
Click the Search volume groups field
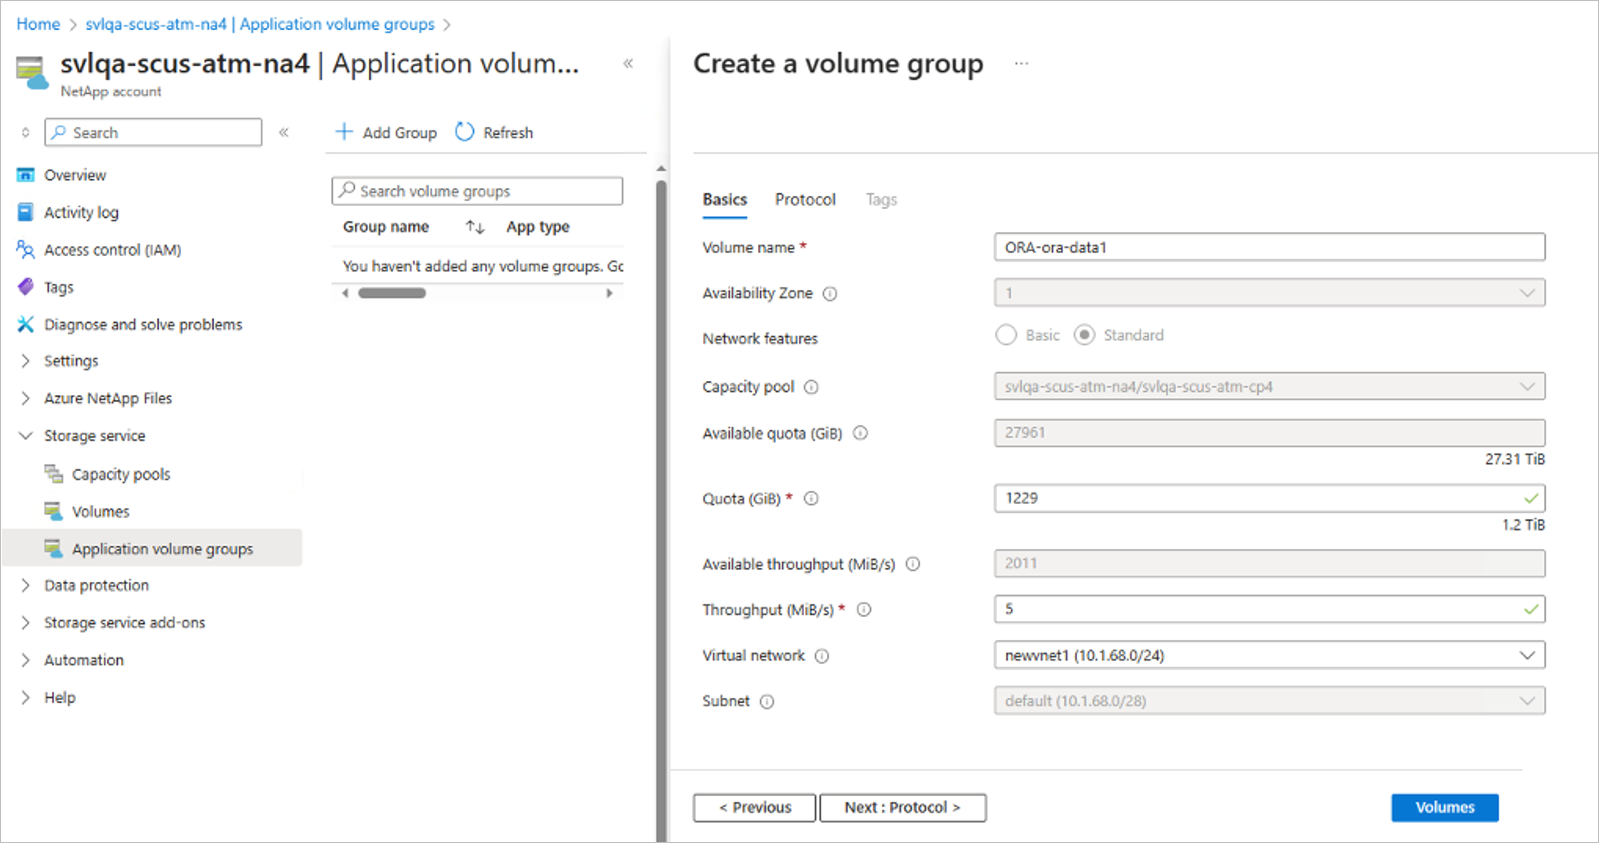click(477, 191)
